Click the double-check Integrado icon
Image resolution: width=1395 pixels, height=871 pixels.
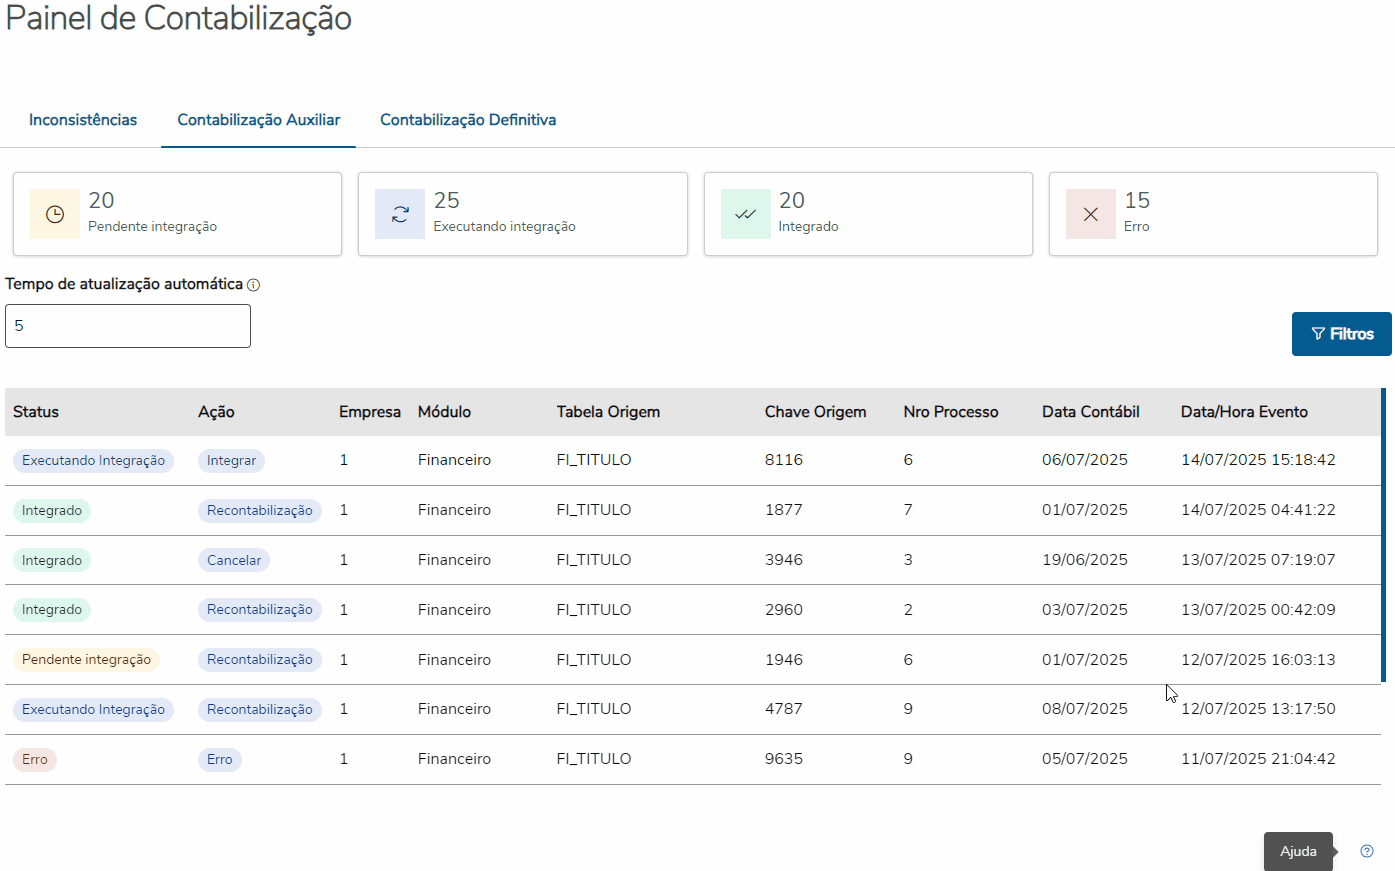point(745,214)
